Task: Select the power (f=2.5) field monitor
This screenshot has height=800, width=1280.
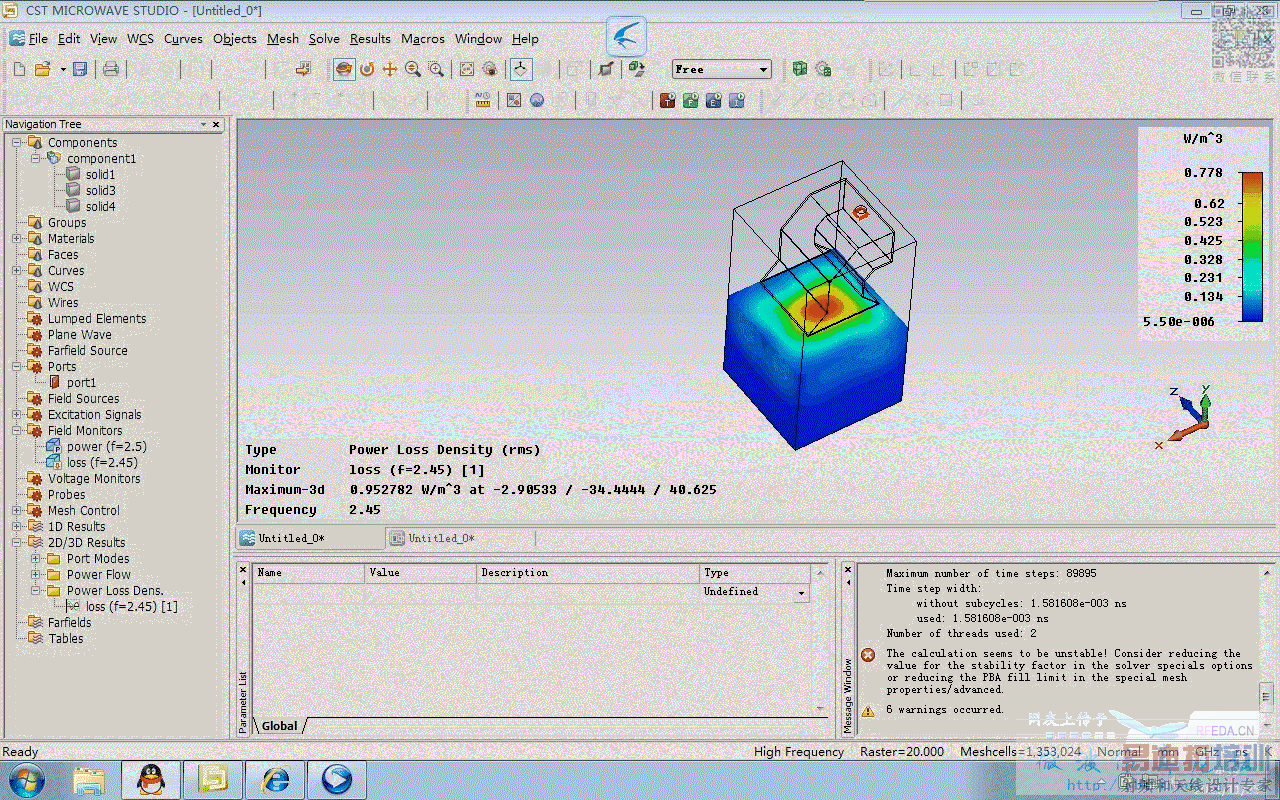Action: (x=106, y=447)
